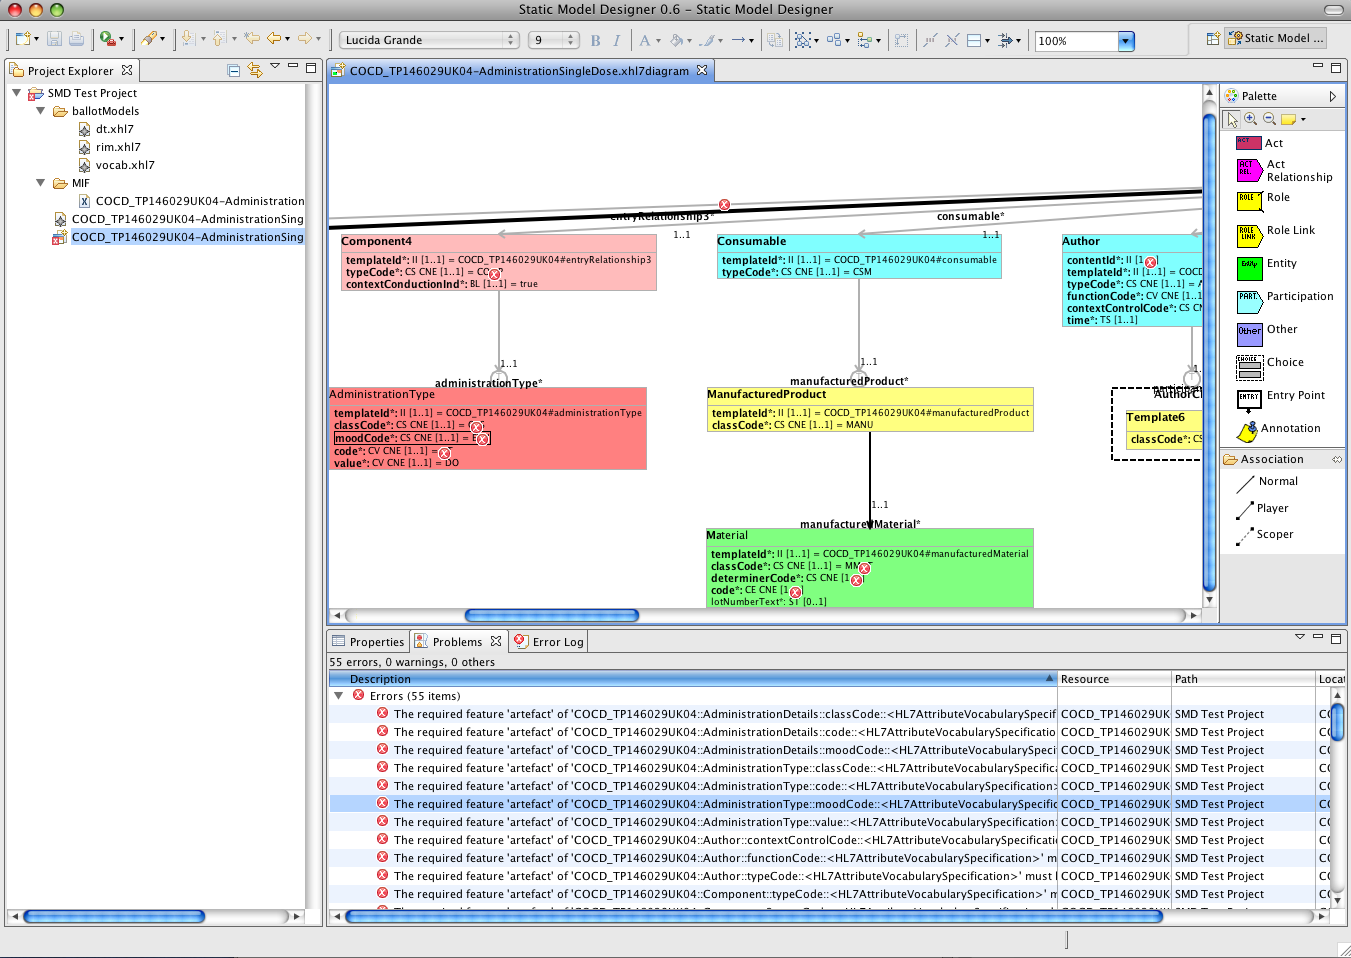Toggle Link with Editor in Project Explorer
Image resolution: width=1351 pixels, height=958 pixels.
255,70
